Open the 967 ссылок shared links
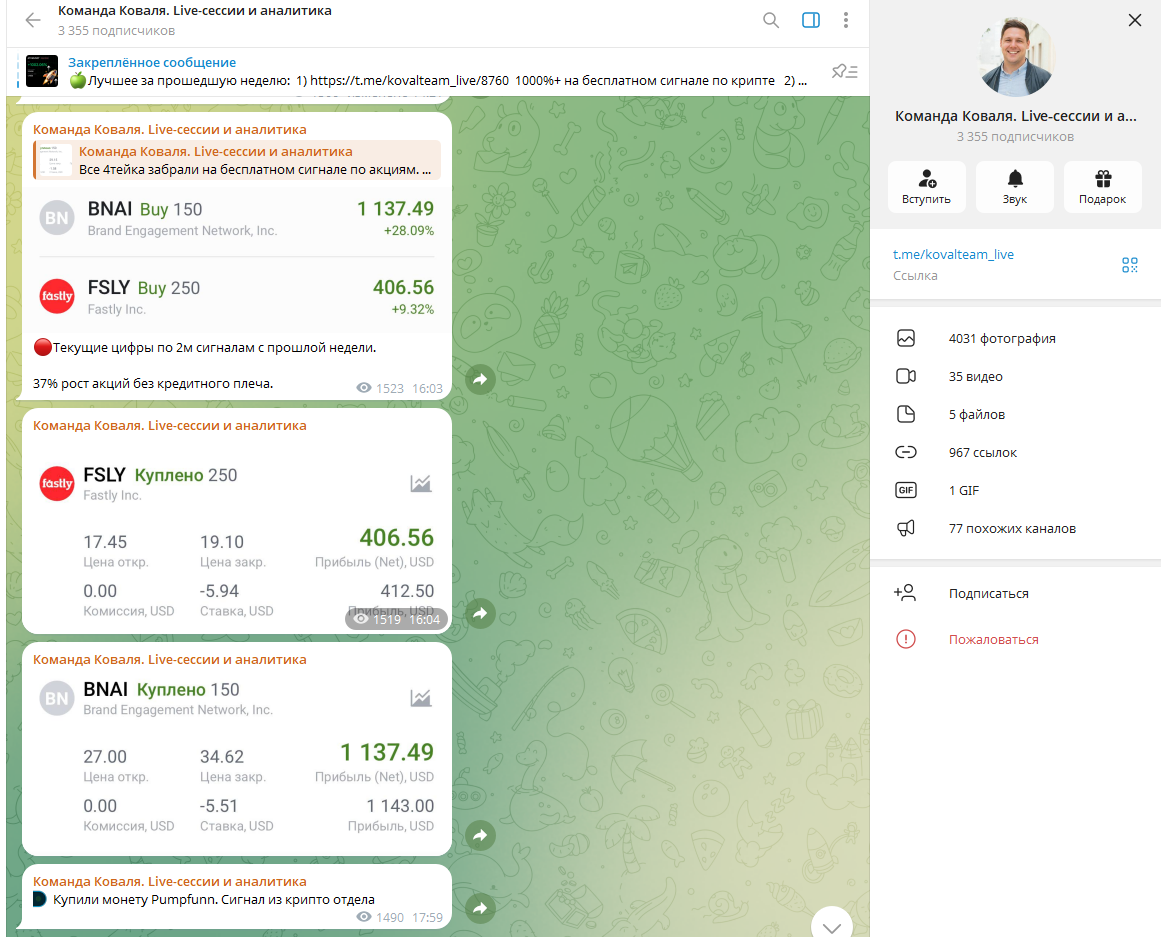 pos(982,453)
